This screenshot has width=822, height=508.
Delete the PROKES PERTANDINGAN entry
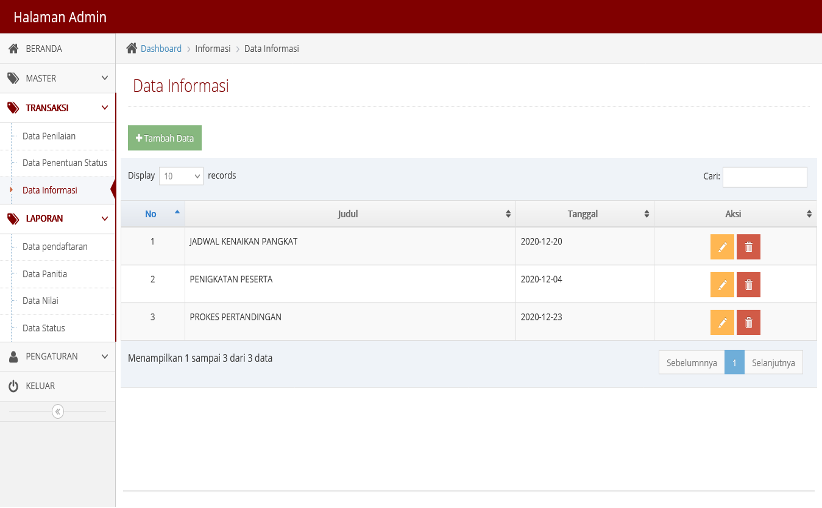[748, 322]
